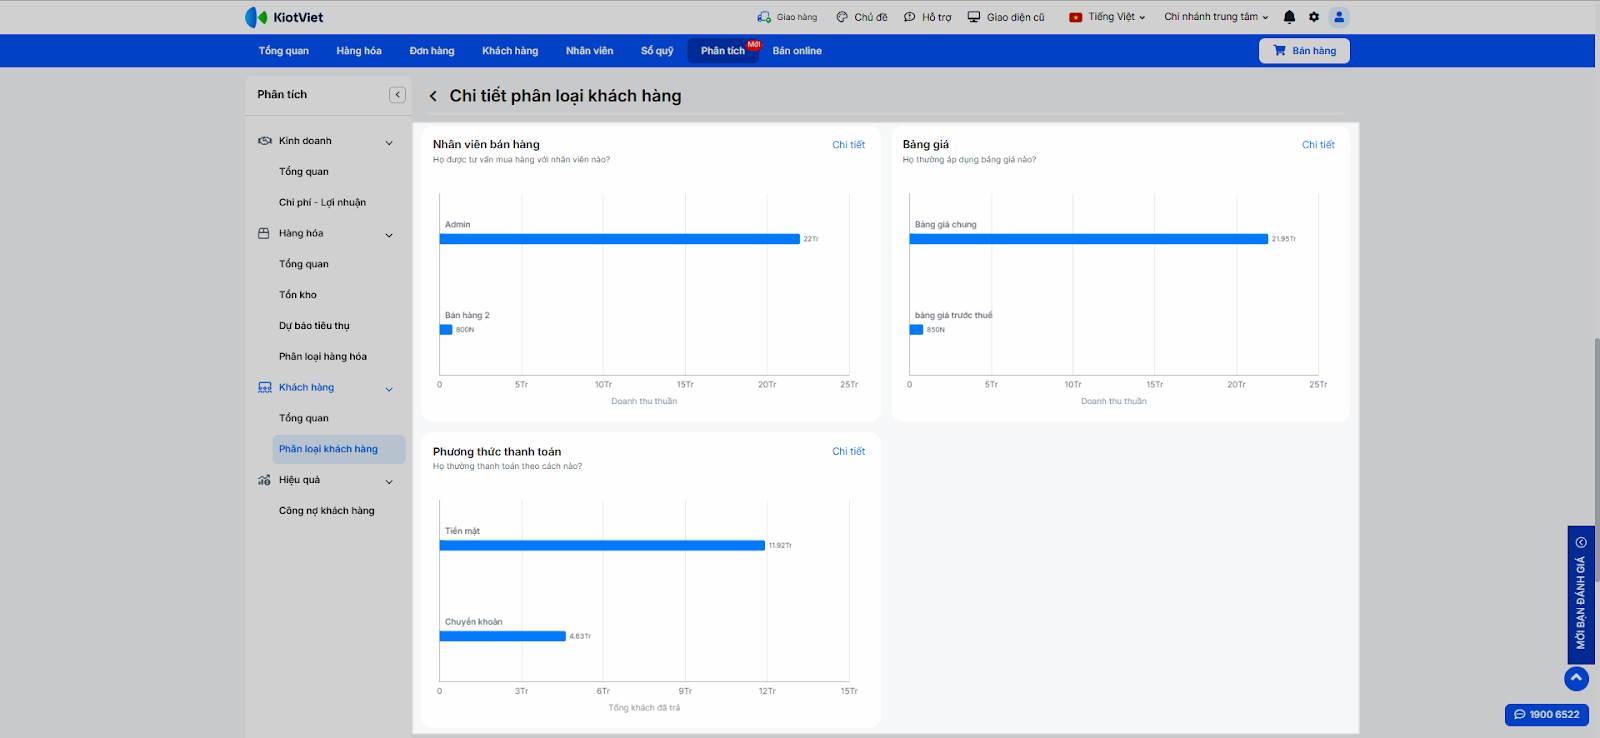Click the back arrow beside page title

[433, 96]
